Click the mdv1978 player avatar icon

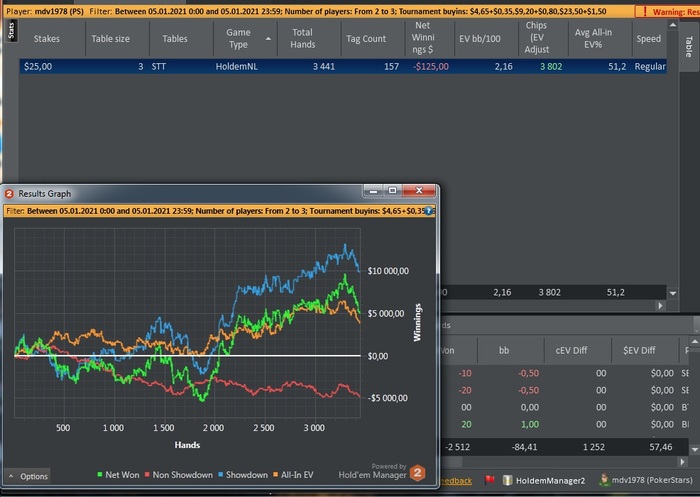[x=604, y=480]
